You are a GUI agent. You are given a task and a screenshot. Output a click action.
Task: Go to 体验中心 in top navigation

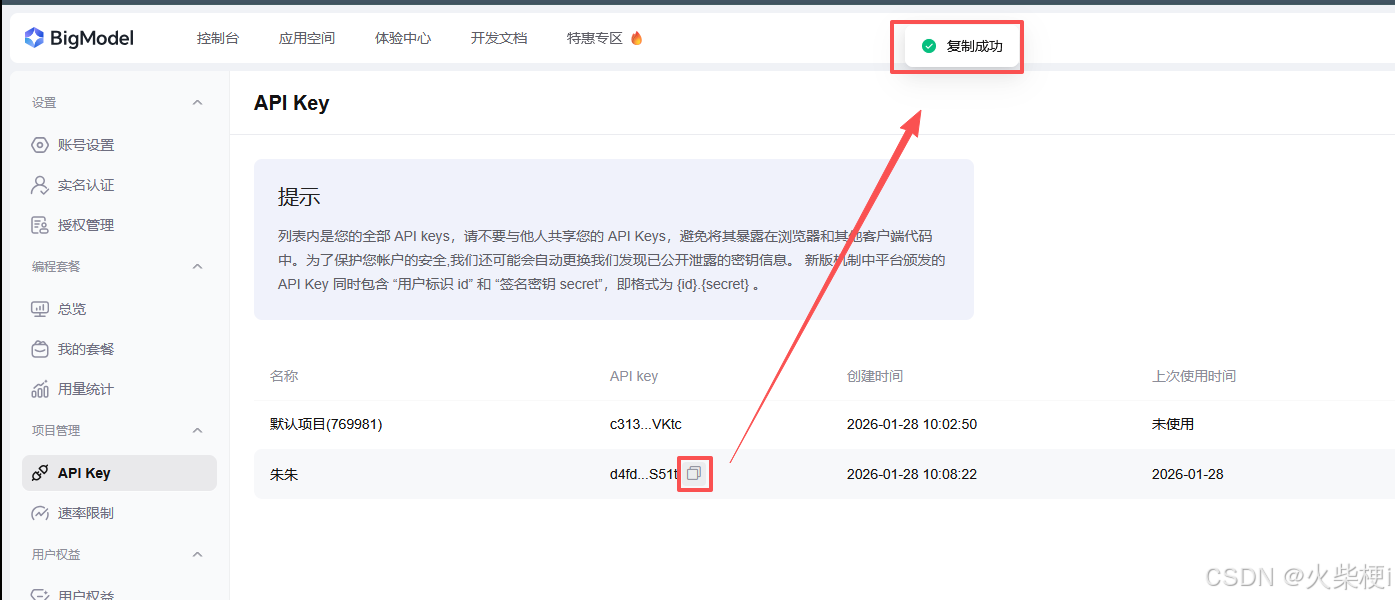coord(403,38)
